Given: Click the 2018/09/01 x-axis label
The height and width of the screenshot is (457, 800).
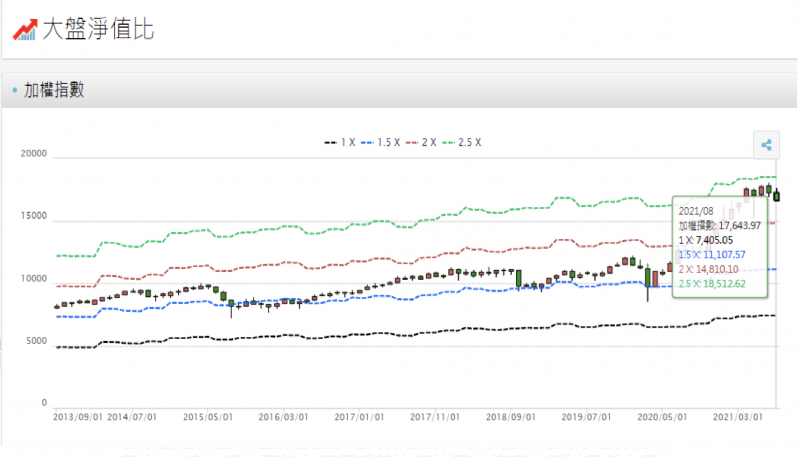Looking at the screenshot, I should [x=511, y=417].
